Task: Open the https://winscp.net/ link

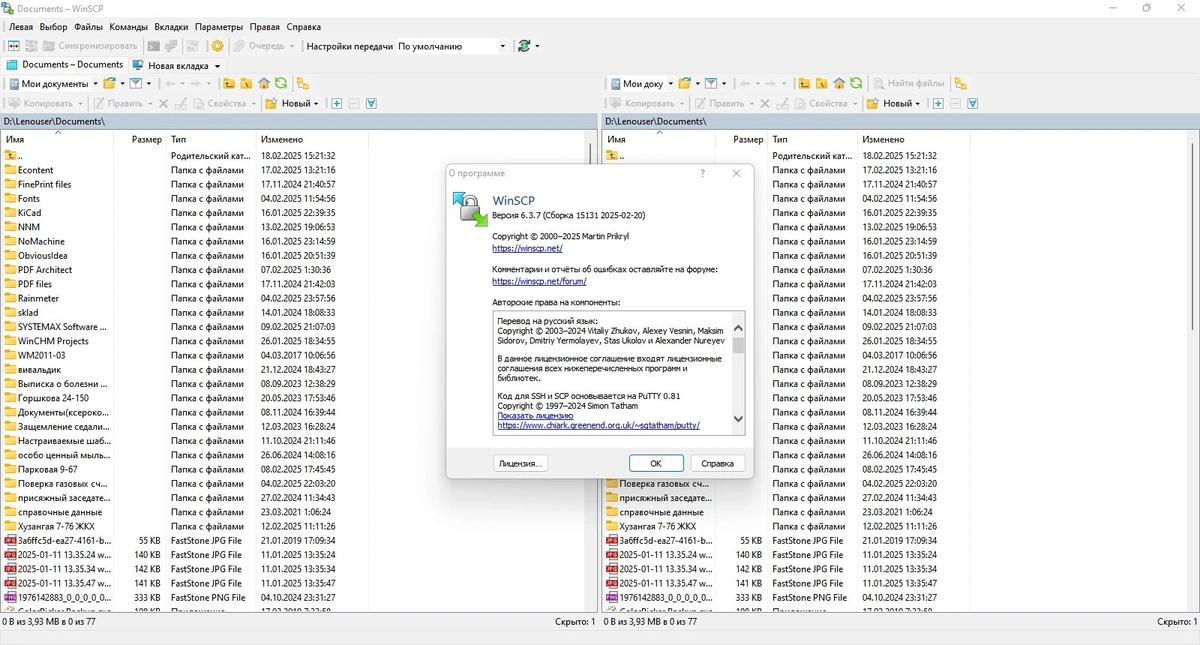Action: coord(527,248)
